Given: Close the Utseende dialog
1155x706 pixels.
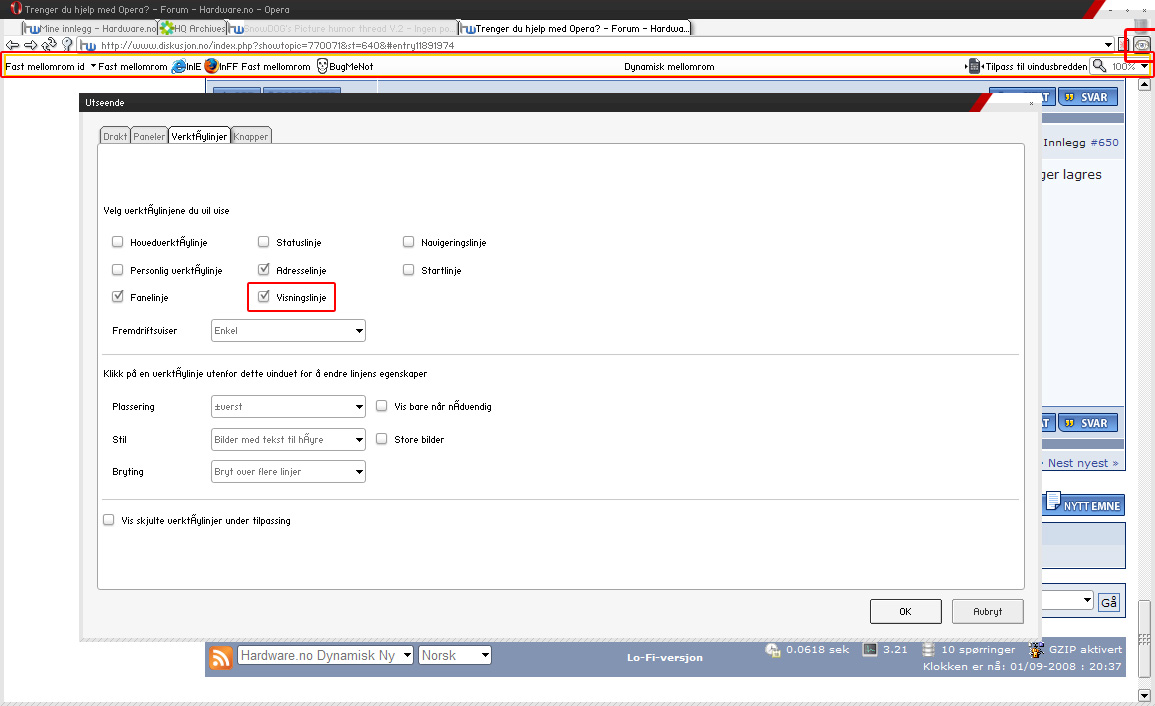Looking at the screenshot, I should pos(1031,103).
